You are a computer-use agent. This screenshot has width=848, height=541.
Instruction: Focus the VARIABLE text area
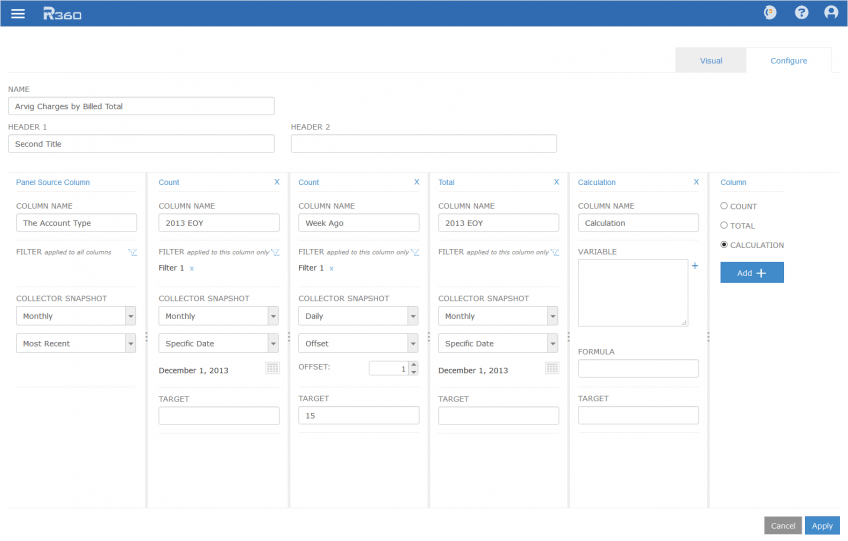click(x=633, y=293)
